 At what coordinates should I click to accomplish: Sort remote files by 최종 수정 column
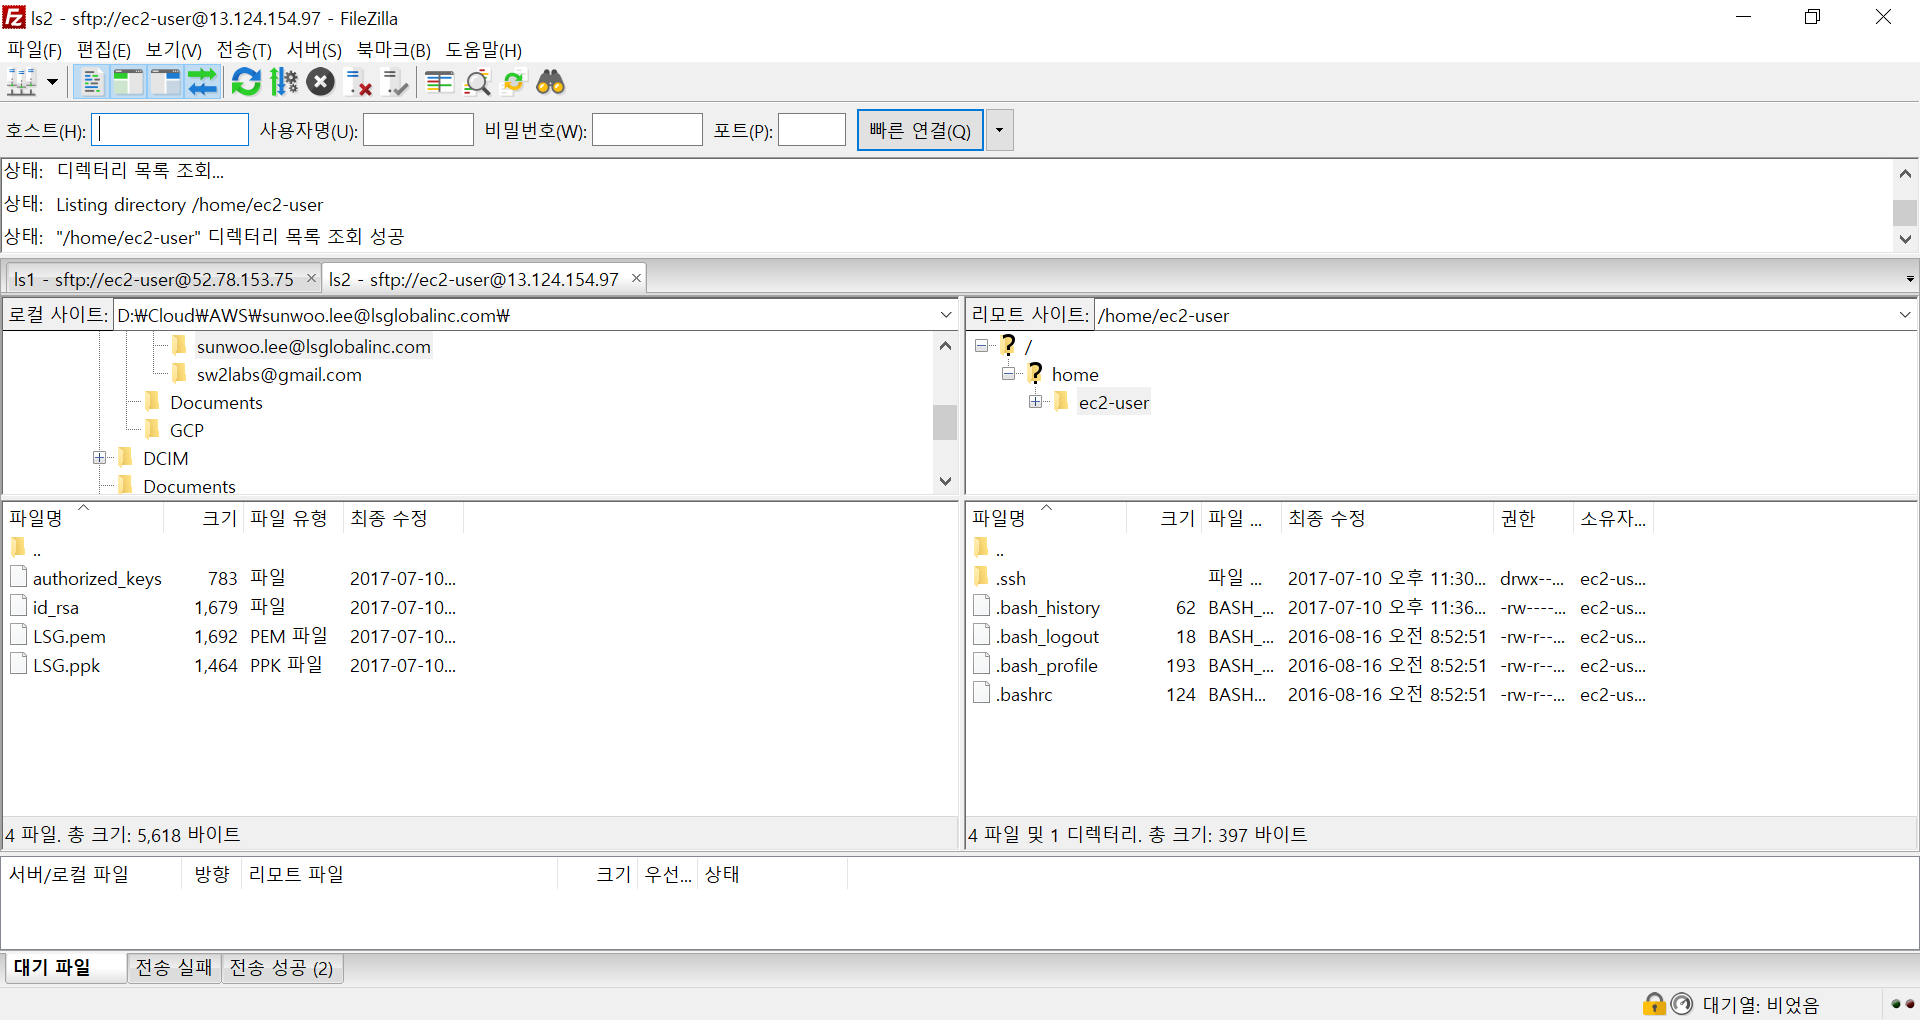1387,518
